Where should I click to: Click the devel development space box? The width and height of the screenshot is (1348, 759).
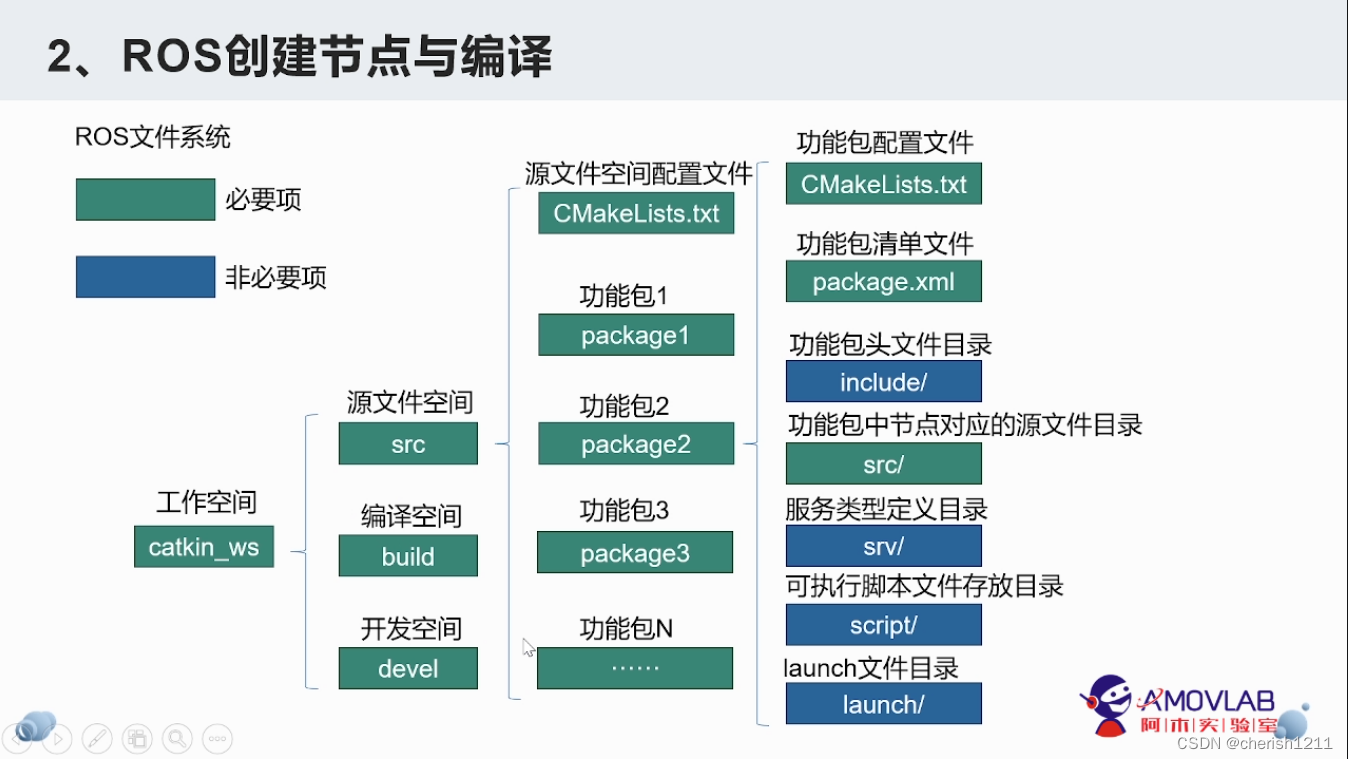(x=408, y=668)
